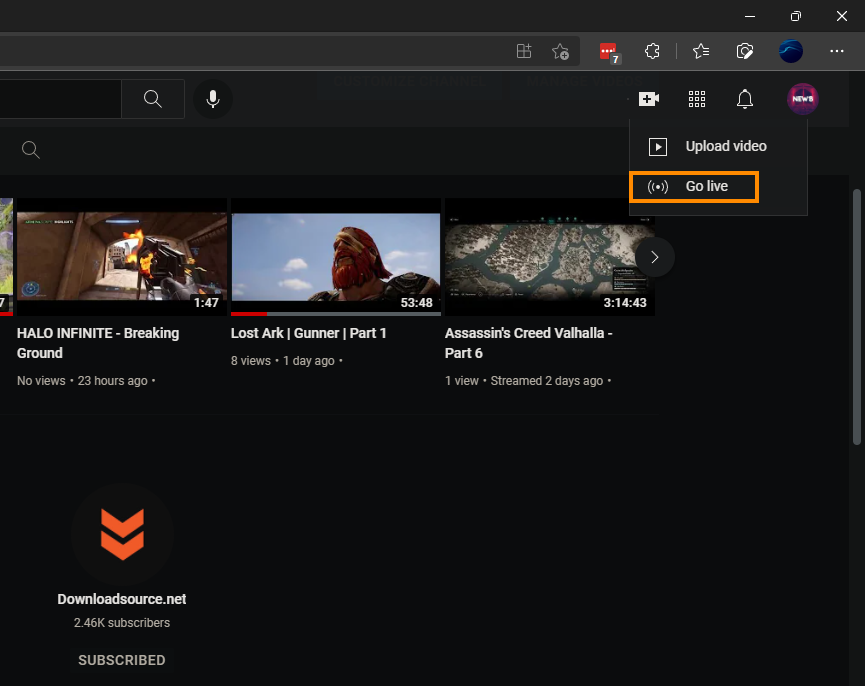This screenshot has height=686, width=865.
Task: Click the Downloadsource.net channel name
Action: coord(122,599)
